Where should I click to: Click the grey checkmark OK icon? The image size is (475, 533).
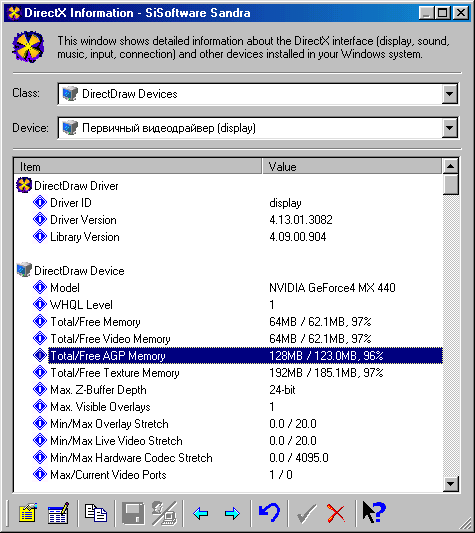click(x=306, y=513)
